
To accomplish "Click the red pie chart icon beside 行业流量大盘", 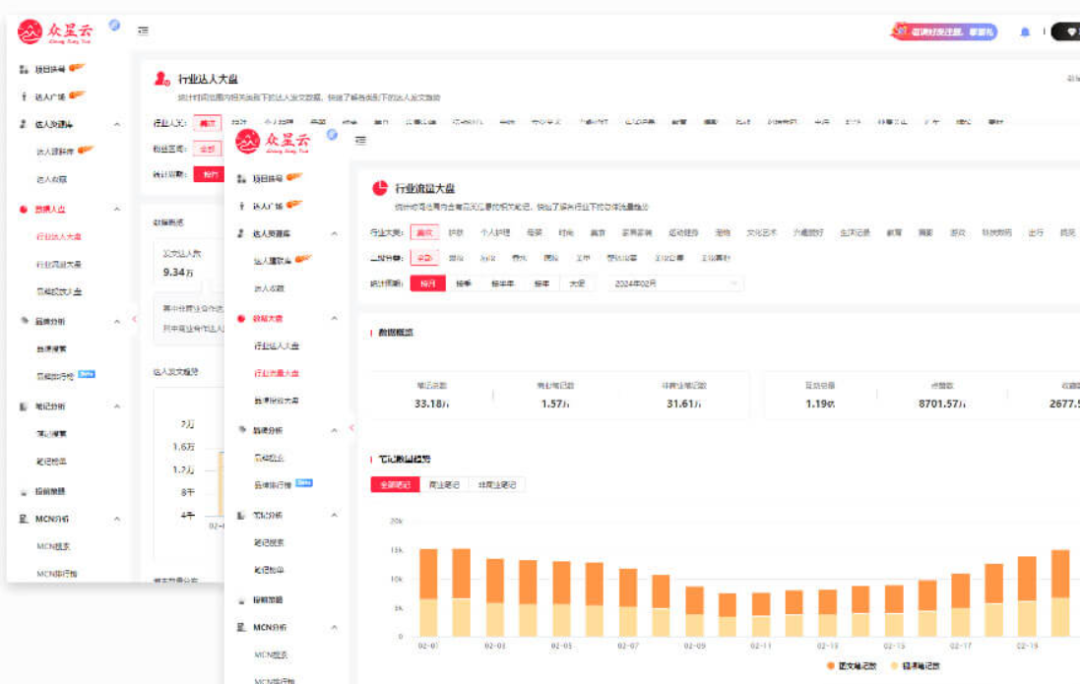I will click(380, 188).
